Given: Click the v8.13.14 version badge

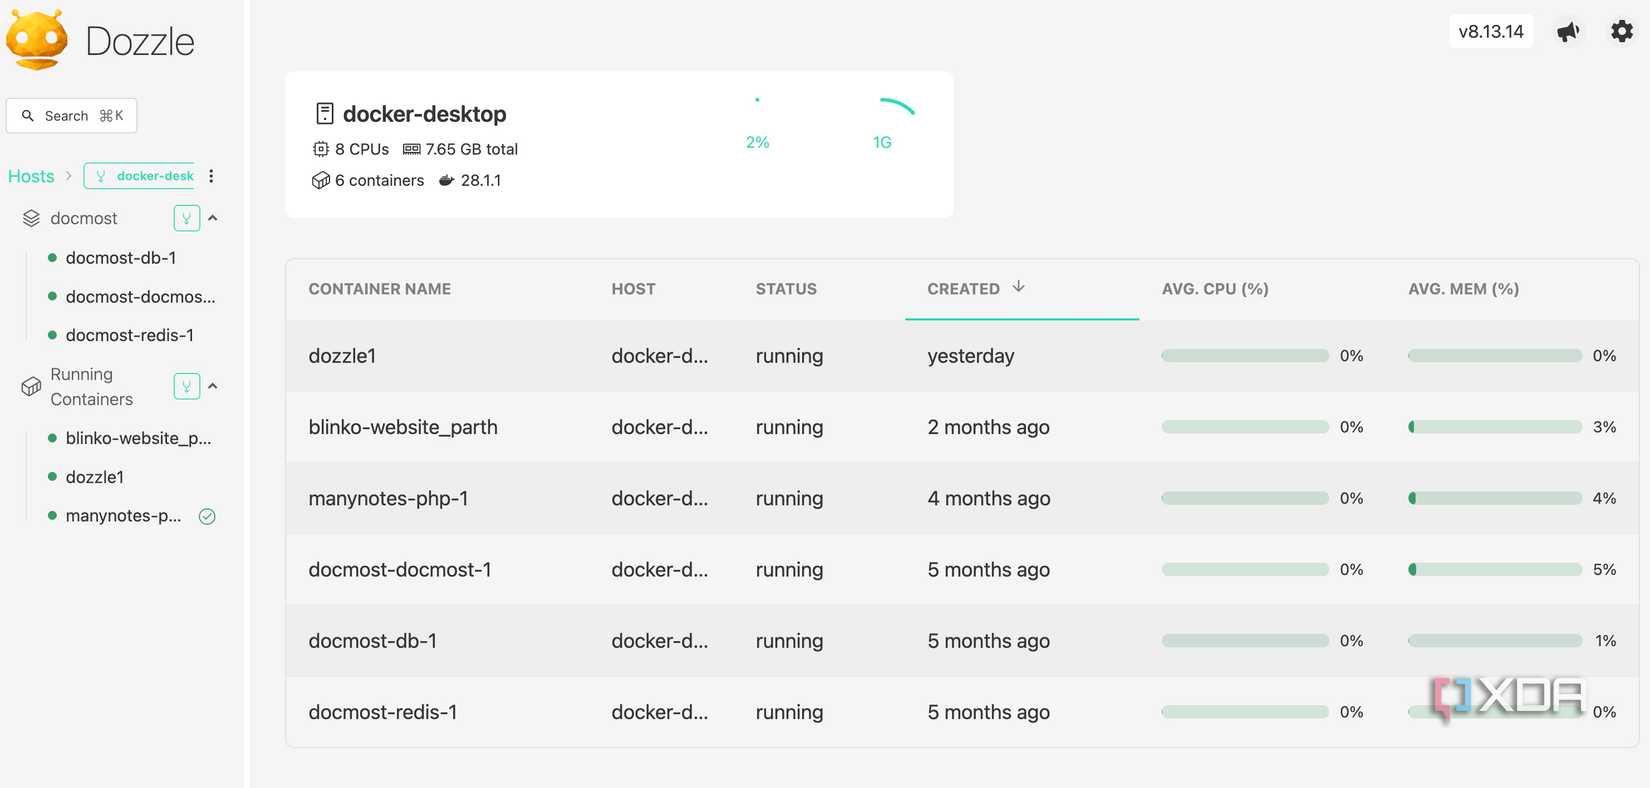Looking at the screenshot, I should point(1491,31).
